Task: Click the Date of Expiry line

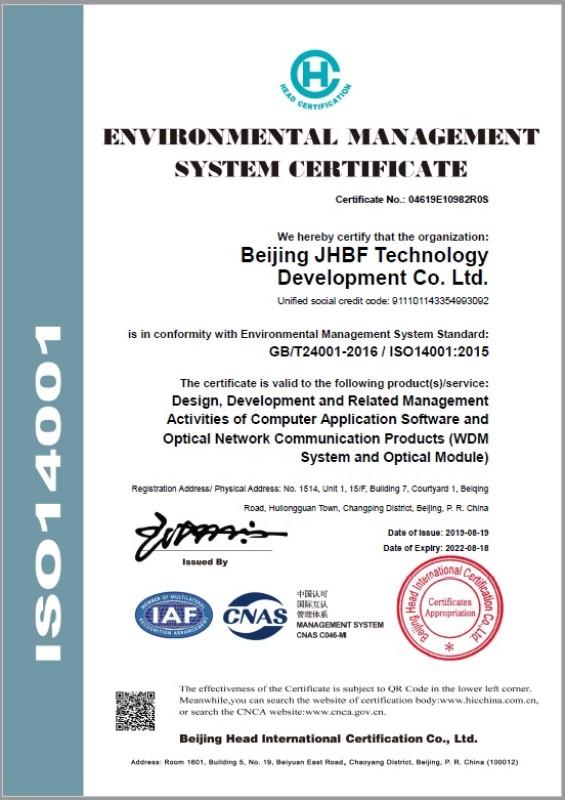Action: coord(436,548)
